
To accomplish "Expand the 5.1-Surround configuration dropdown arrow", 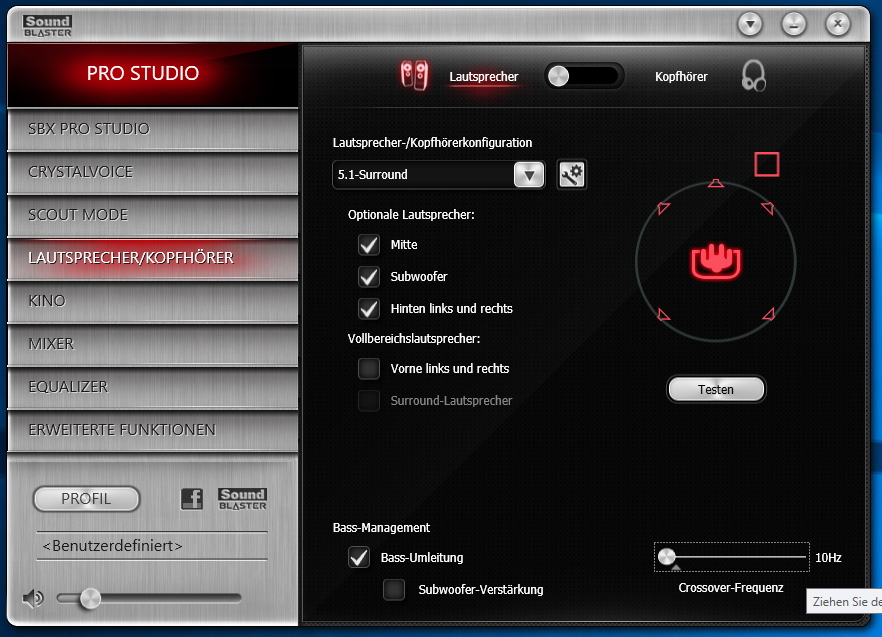I will (529, 174).
